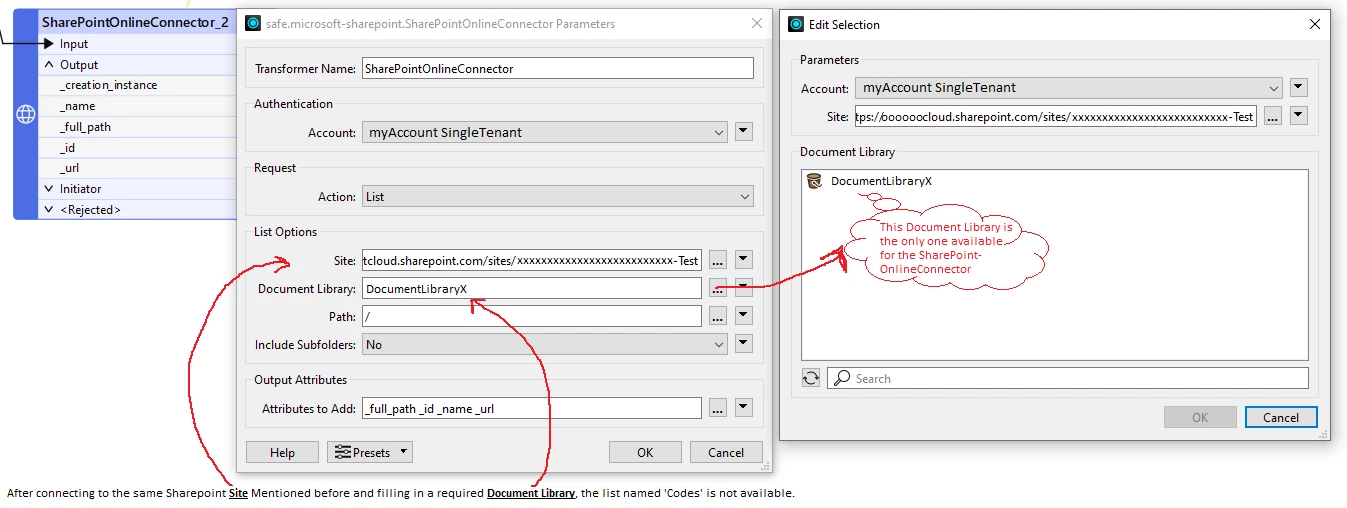1347x508 pixels.
Task: Collapse the Output port of the transformer
Action: click(49, 65)
